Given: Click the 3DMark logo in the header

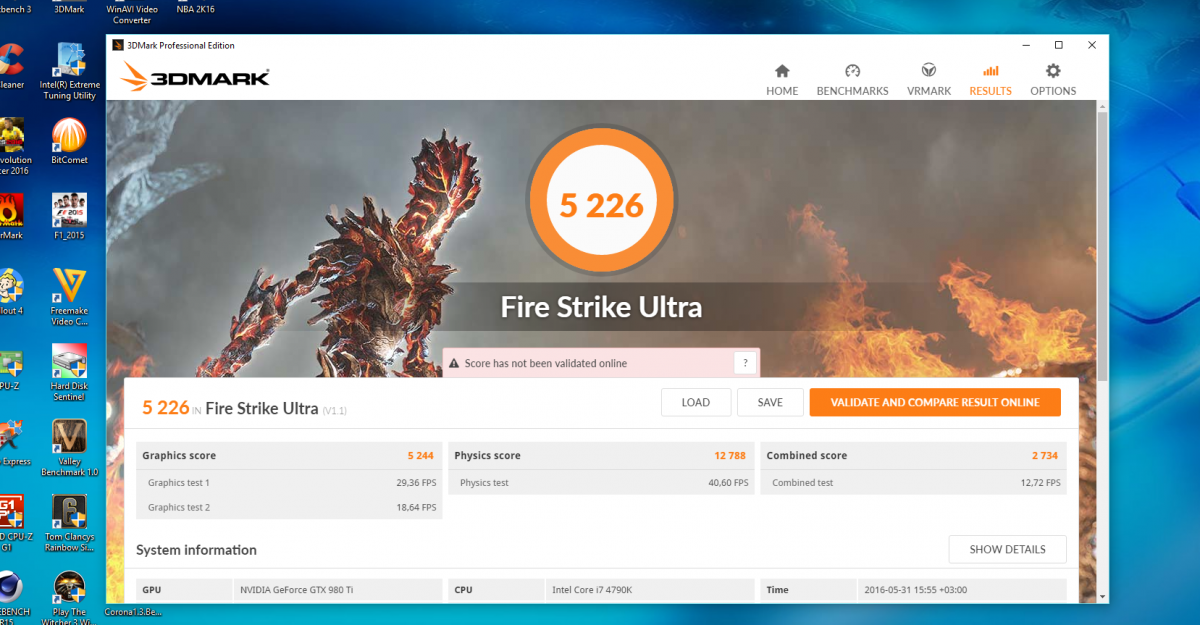Looking at the screenshot, I should 195,76.
